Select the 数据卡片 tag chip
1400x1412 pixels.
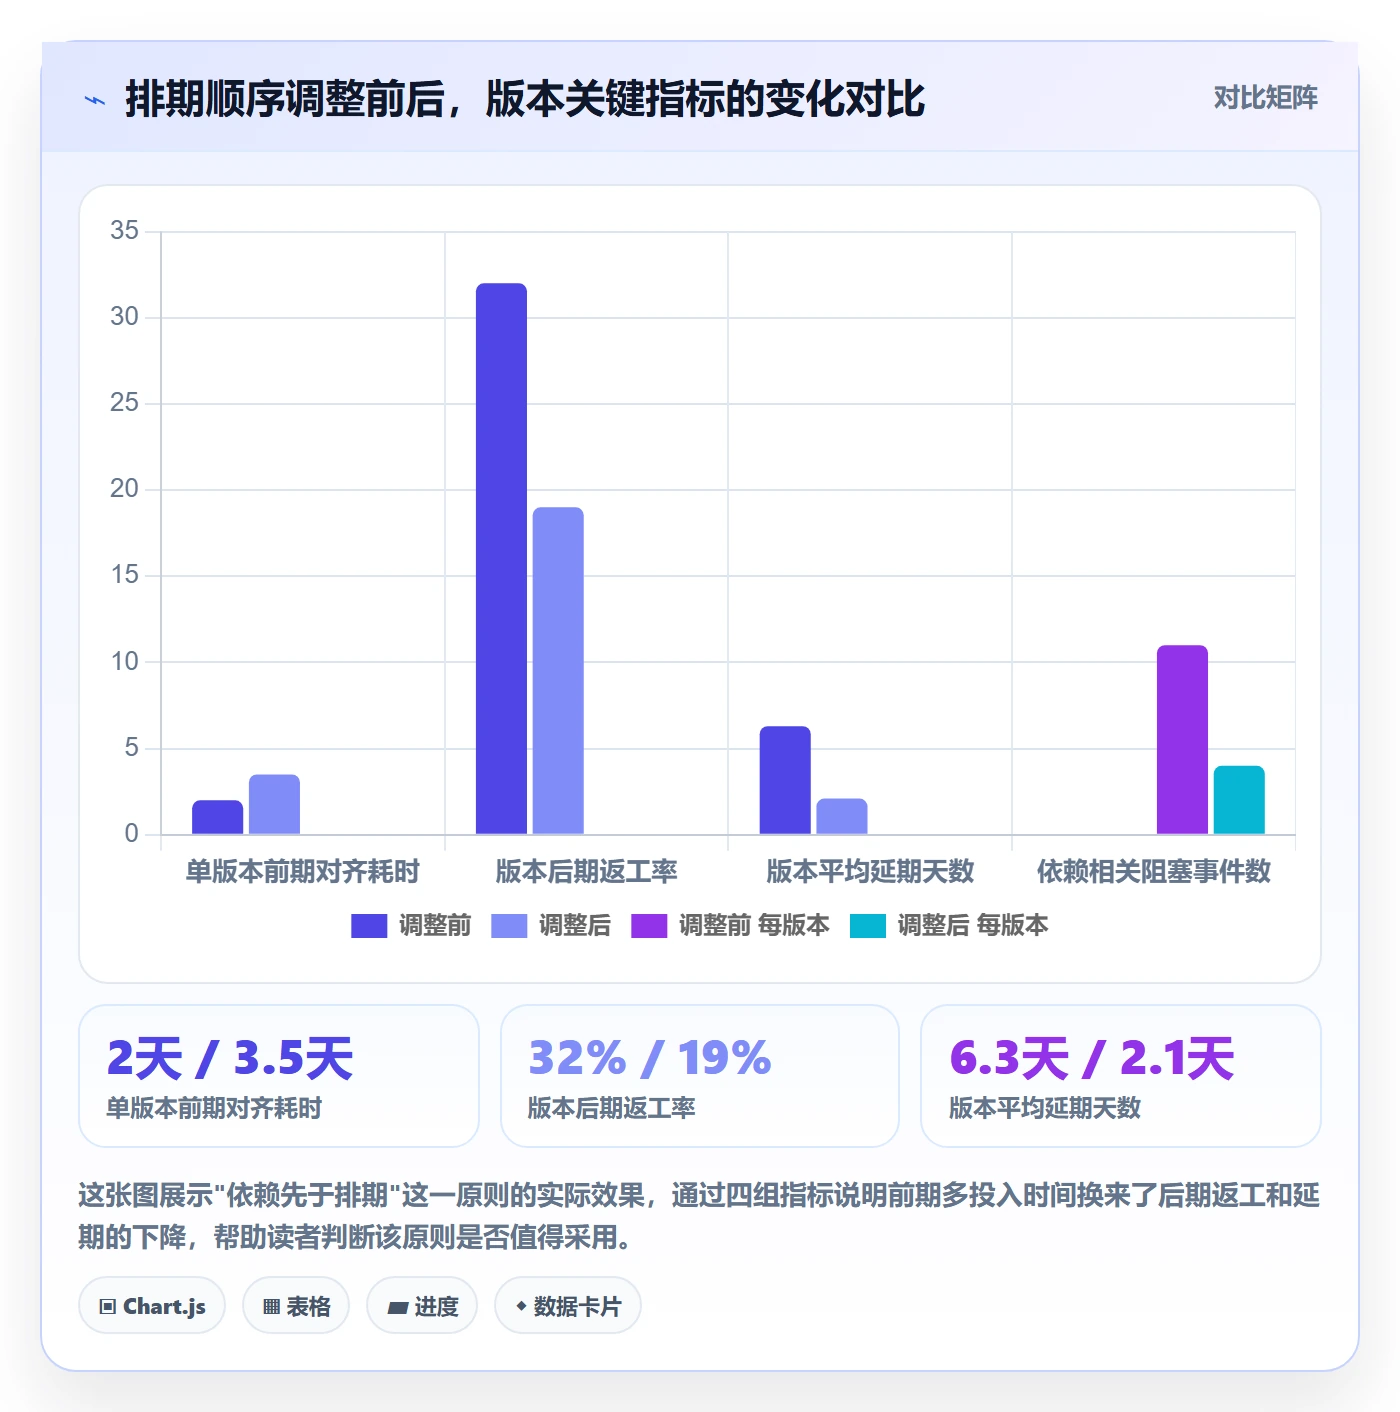(x=568, y=1306)
